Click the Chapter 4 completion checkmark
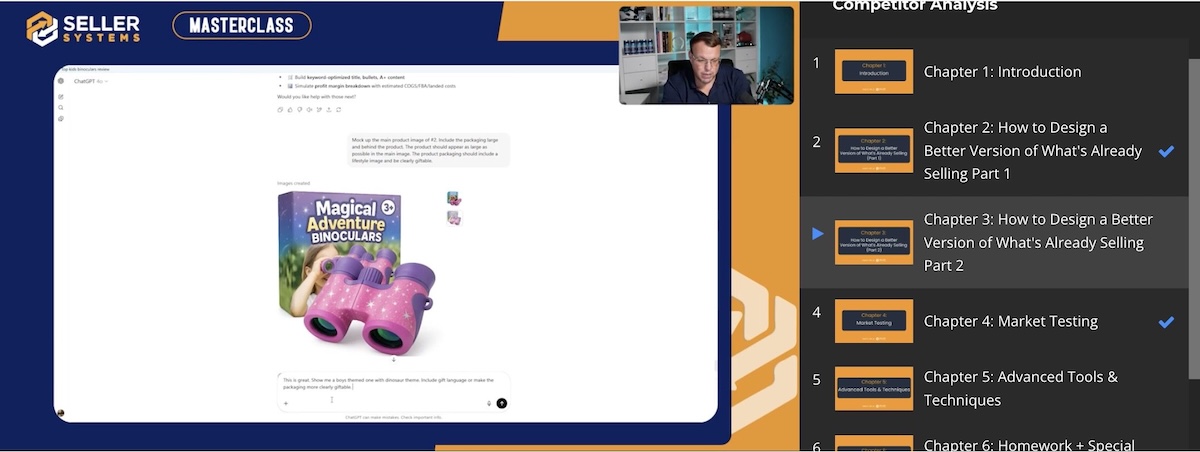 pyautogui.click(x=1166, y=322)
